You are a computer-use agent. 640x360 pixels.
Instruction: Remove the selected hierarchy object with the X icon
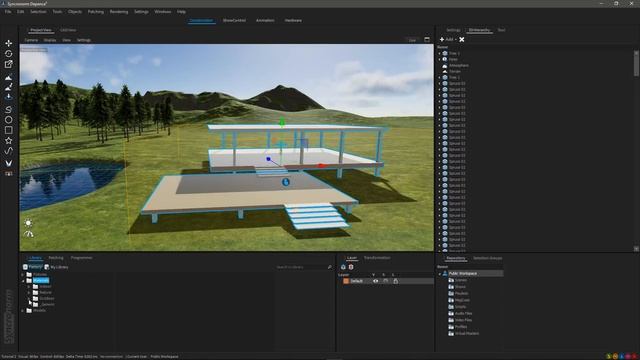point(462,40)
